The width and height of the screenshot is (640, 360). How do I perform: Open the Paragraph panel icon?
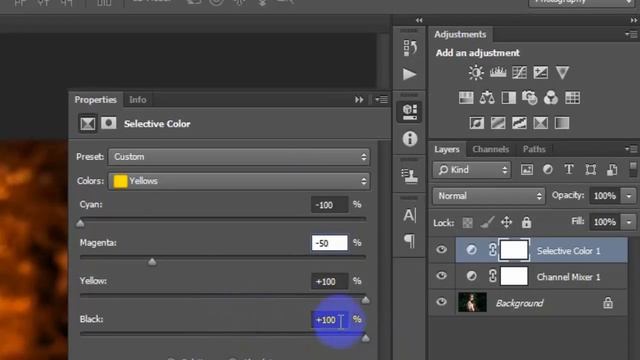click(409, 241)
